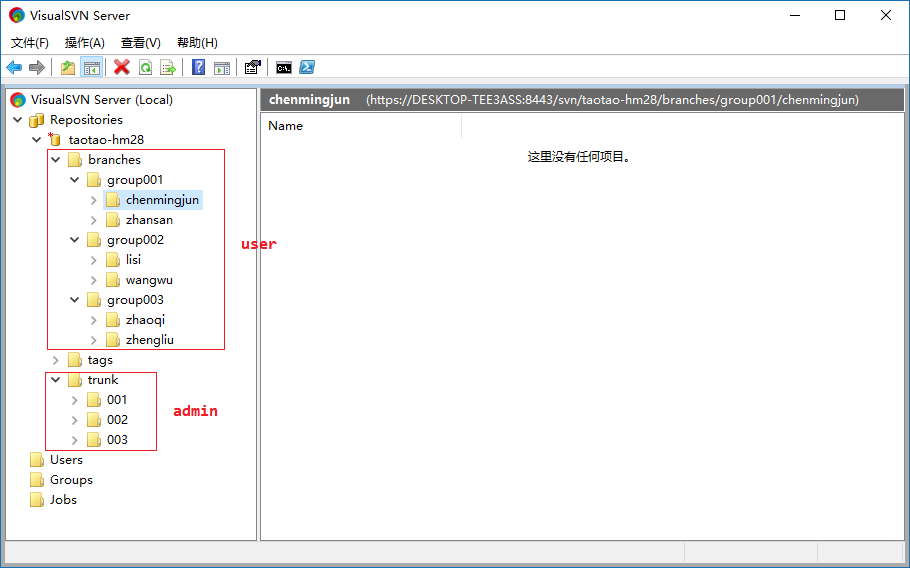910x568 pixels.
Task: Select the 002 folder label
Action: pyautogui.click(x=117, y=420)
